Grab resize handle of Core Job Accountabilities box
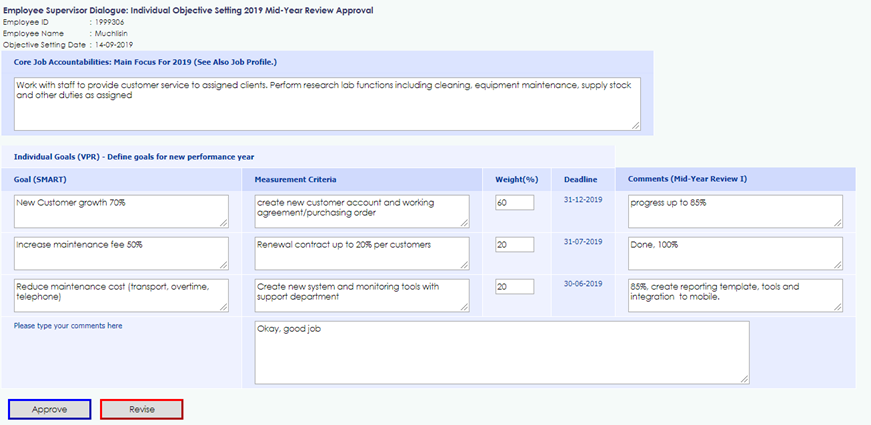This screenshot has width=871, height=425. pyautogui.click(x=636, y=125)
